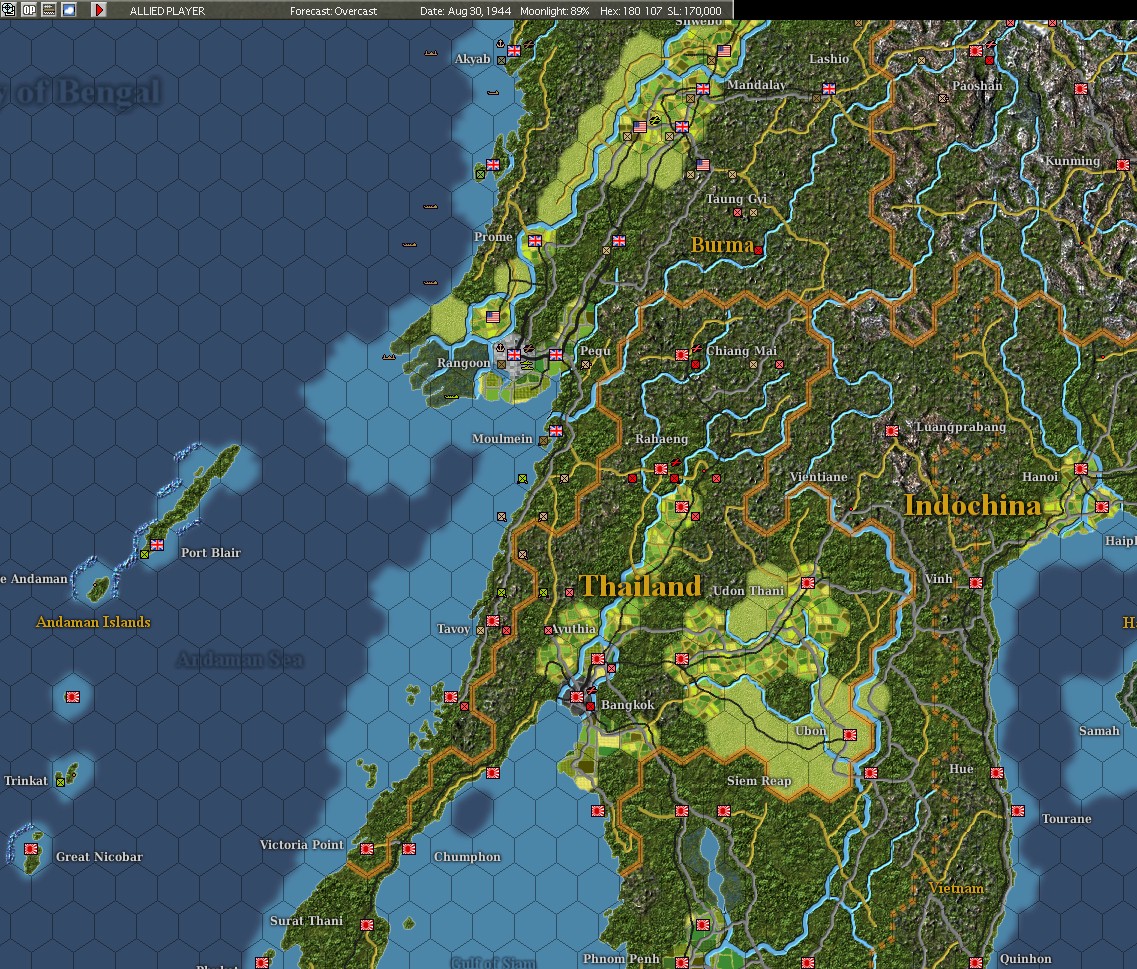Click the Date: Aug 30, 1944 status text
The image size is (1137, 969).
[466, 11]
